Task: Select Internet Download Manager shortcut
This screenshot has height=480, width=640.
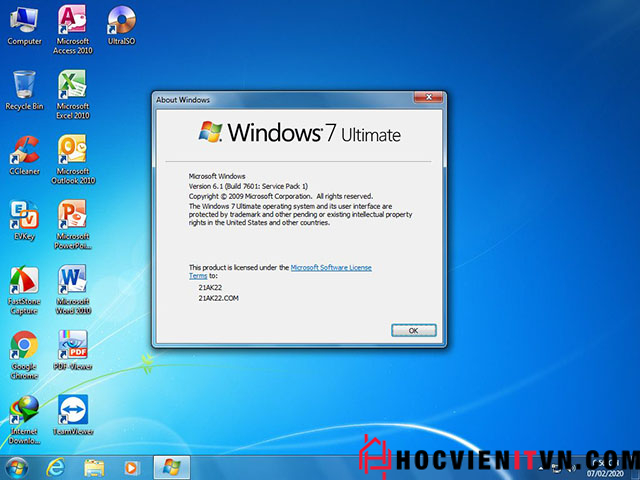Action: pos(24,420)
